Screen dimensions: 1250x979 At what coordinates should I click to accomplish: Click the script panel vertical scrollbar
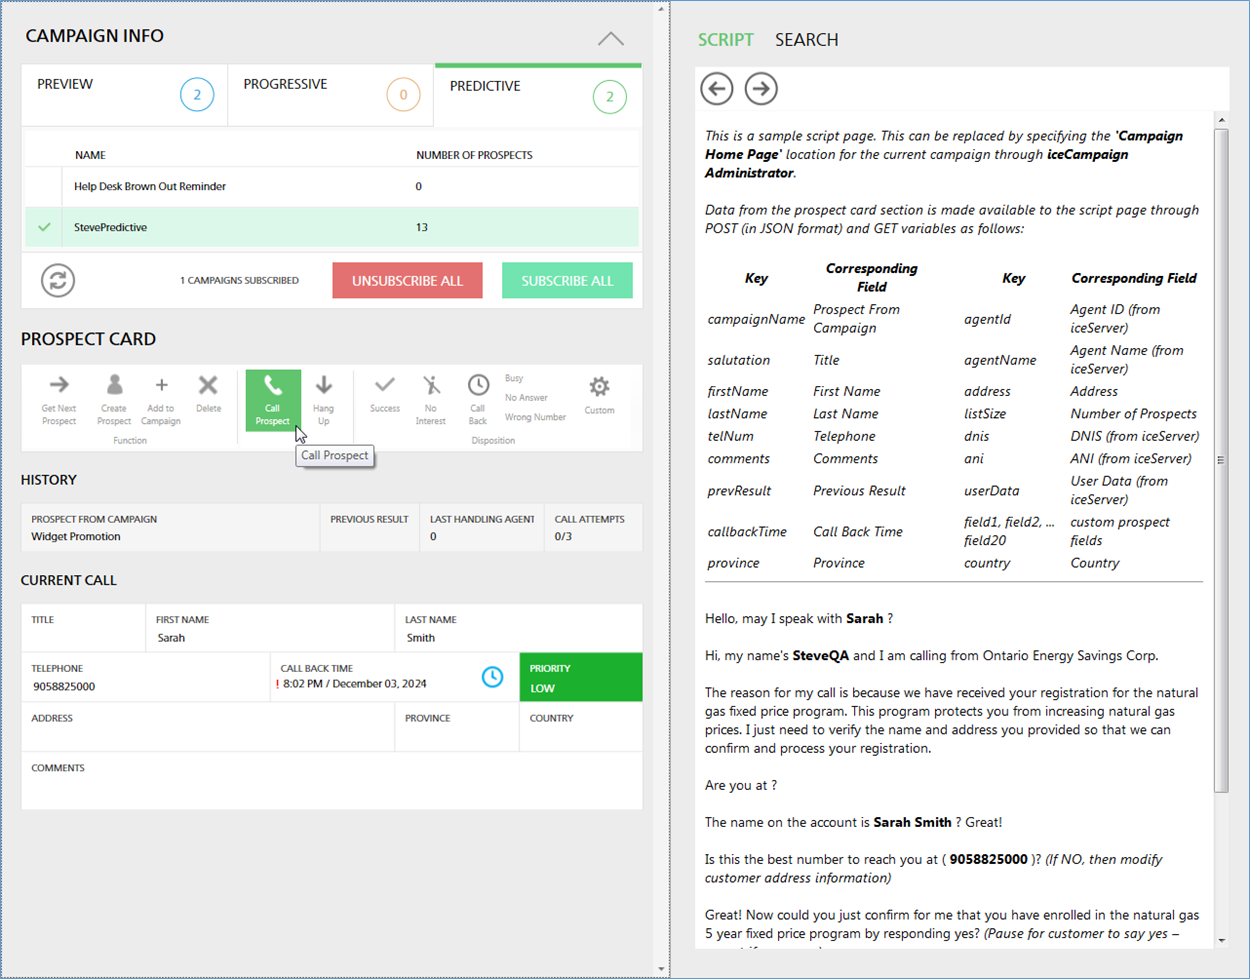coord(1221,460)
